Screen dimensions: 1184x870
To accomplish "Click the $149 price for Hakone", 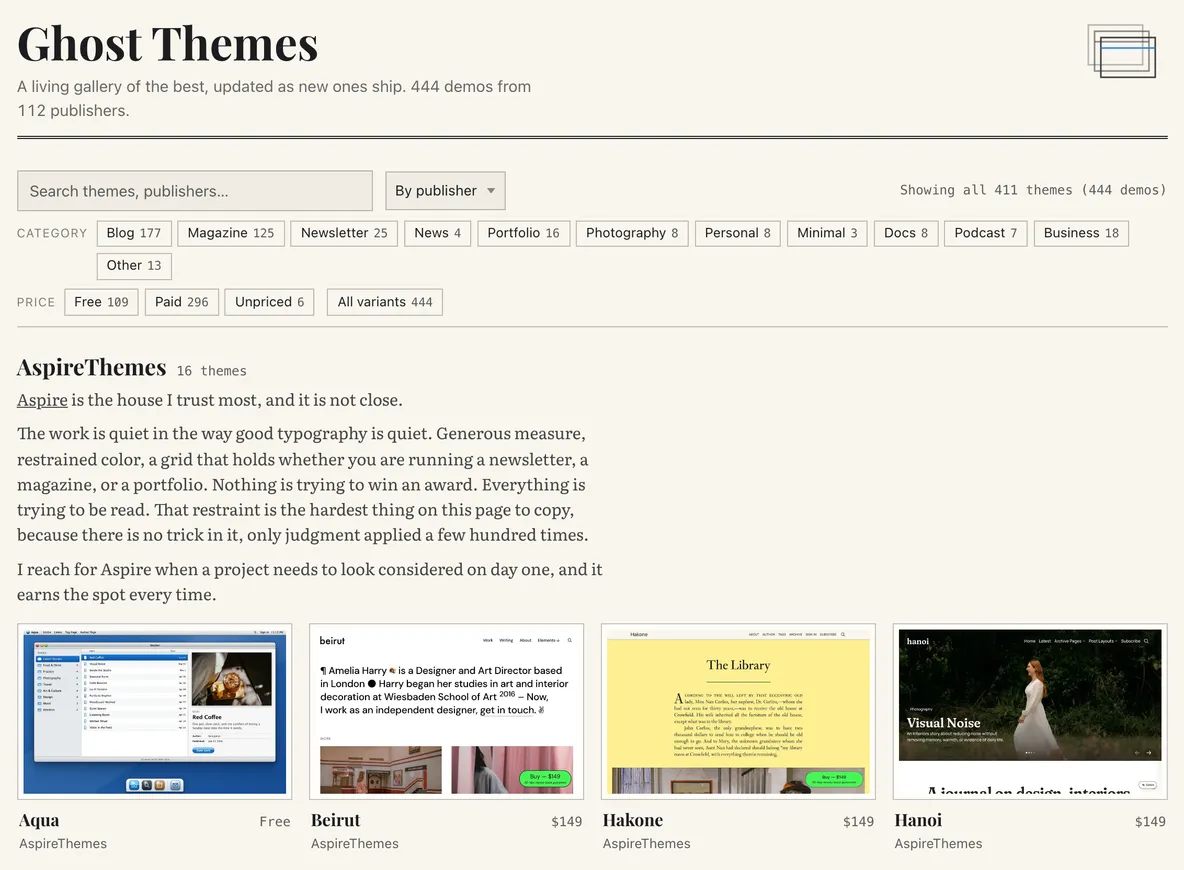I will pyautogui.click(x=859, y=822).
